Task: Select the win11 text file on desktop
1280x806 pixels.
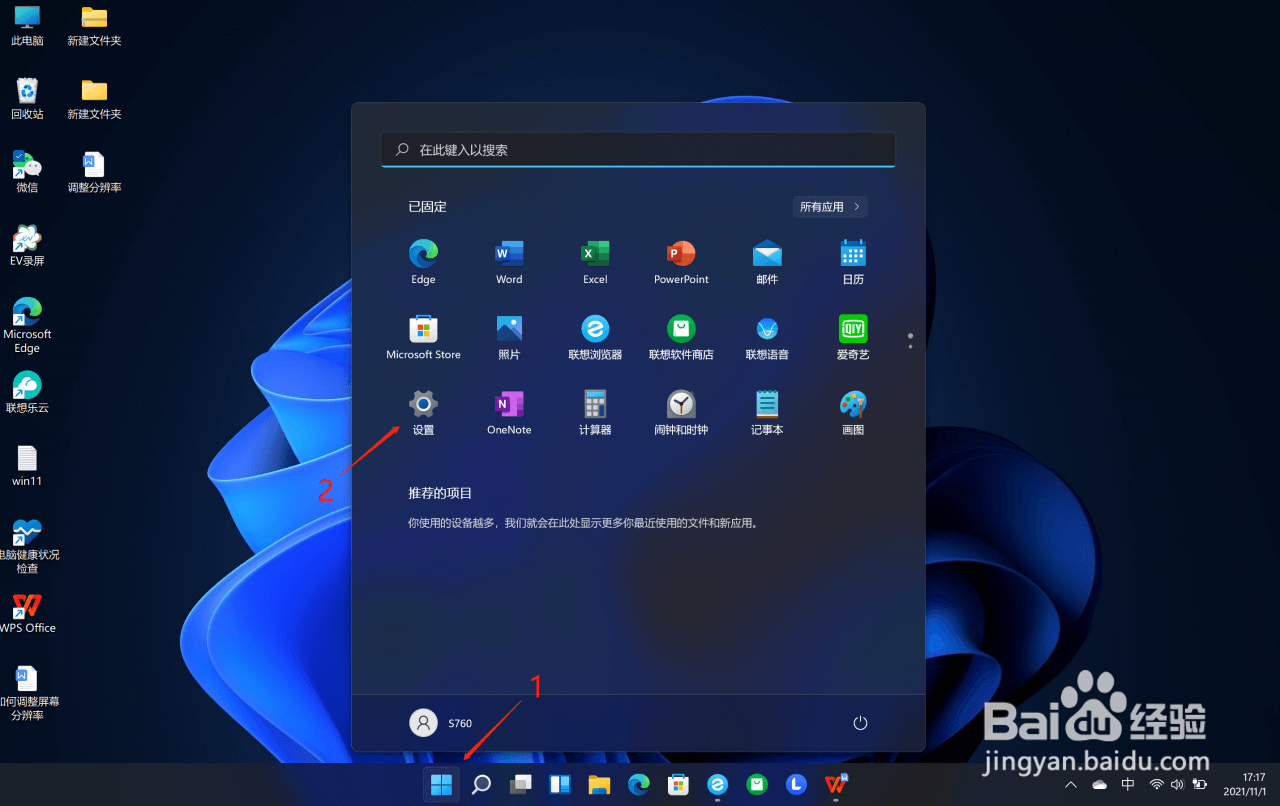Action: 27,466
